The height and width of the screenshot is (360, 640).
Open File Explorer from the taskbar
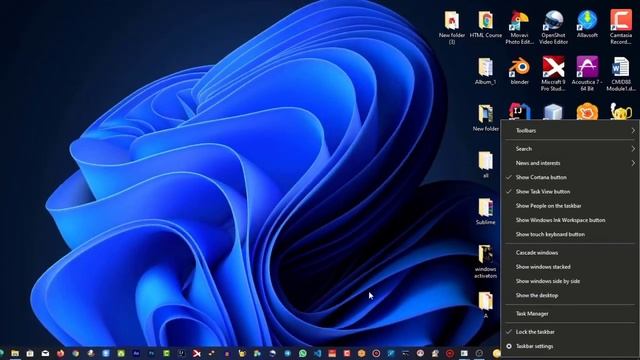click(15, 353)
